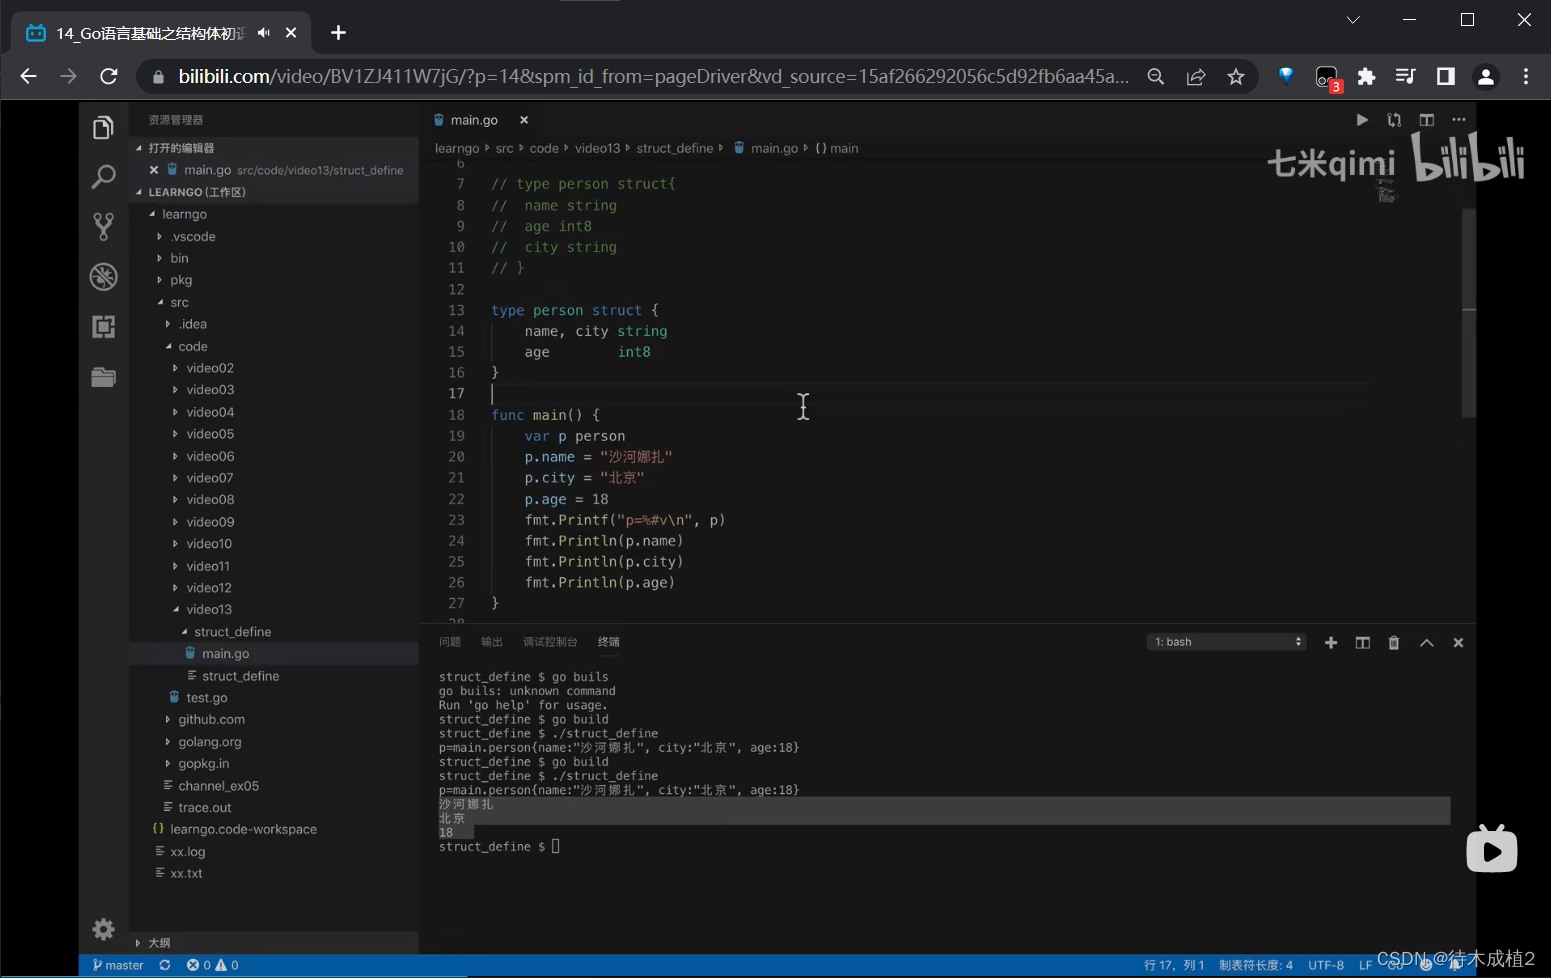Synchronize changes icon in status bar
This screenshot has height=978, width=1551.
click(165, 965)
